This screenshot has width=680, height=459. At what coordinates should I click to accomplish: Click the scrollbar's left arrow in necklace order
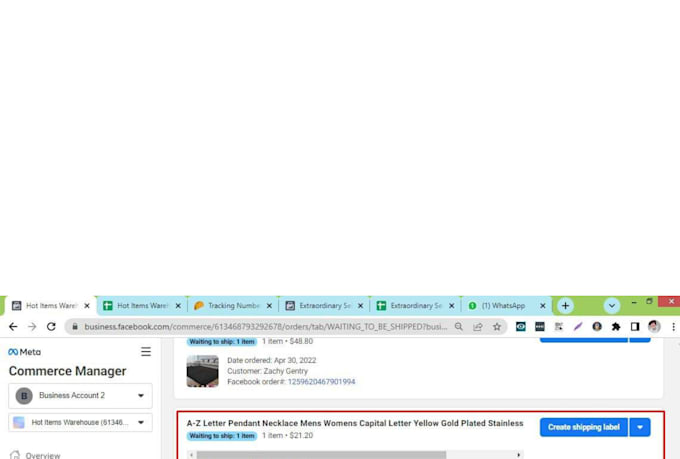tap(191, 455)
